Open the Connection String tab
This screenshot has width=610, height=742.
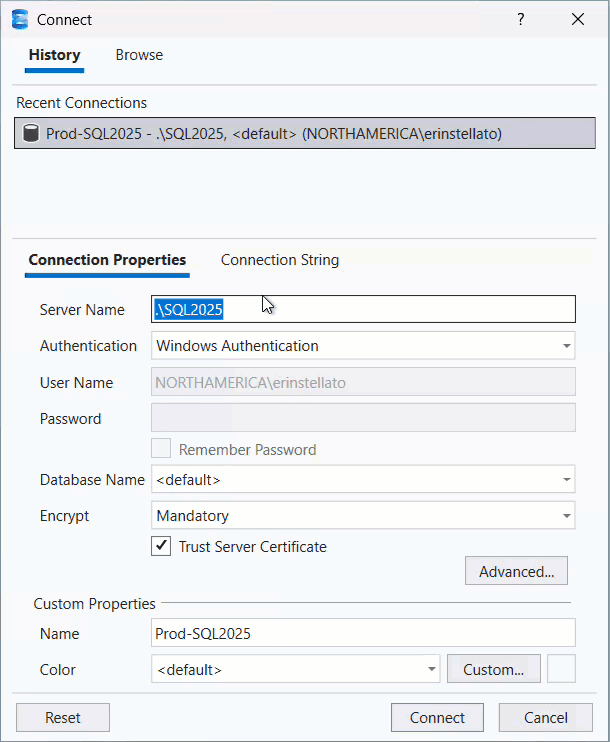(280, 260)
